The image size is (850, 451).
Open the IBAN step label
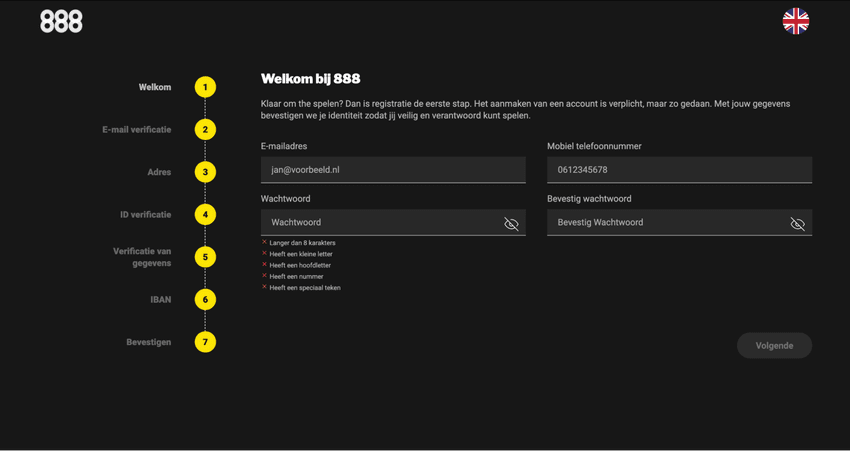pyautogui.click(x=161, y=300)
